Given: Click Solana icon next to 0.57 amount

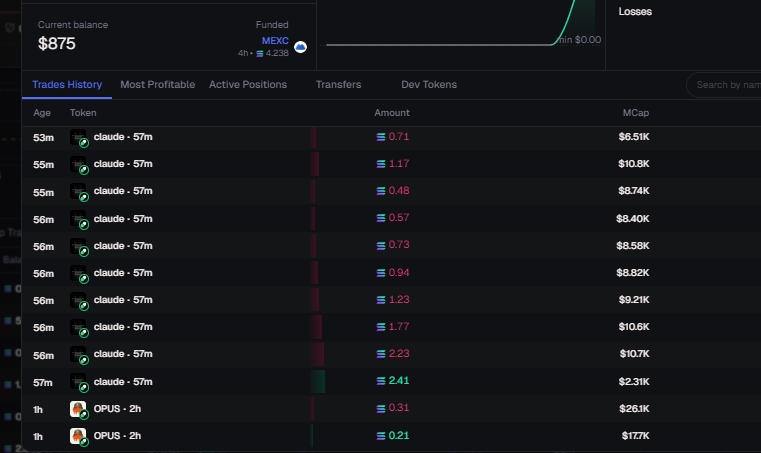Looking at the screenshot, I should click(381, 218).
